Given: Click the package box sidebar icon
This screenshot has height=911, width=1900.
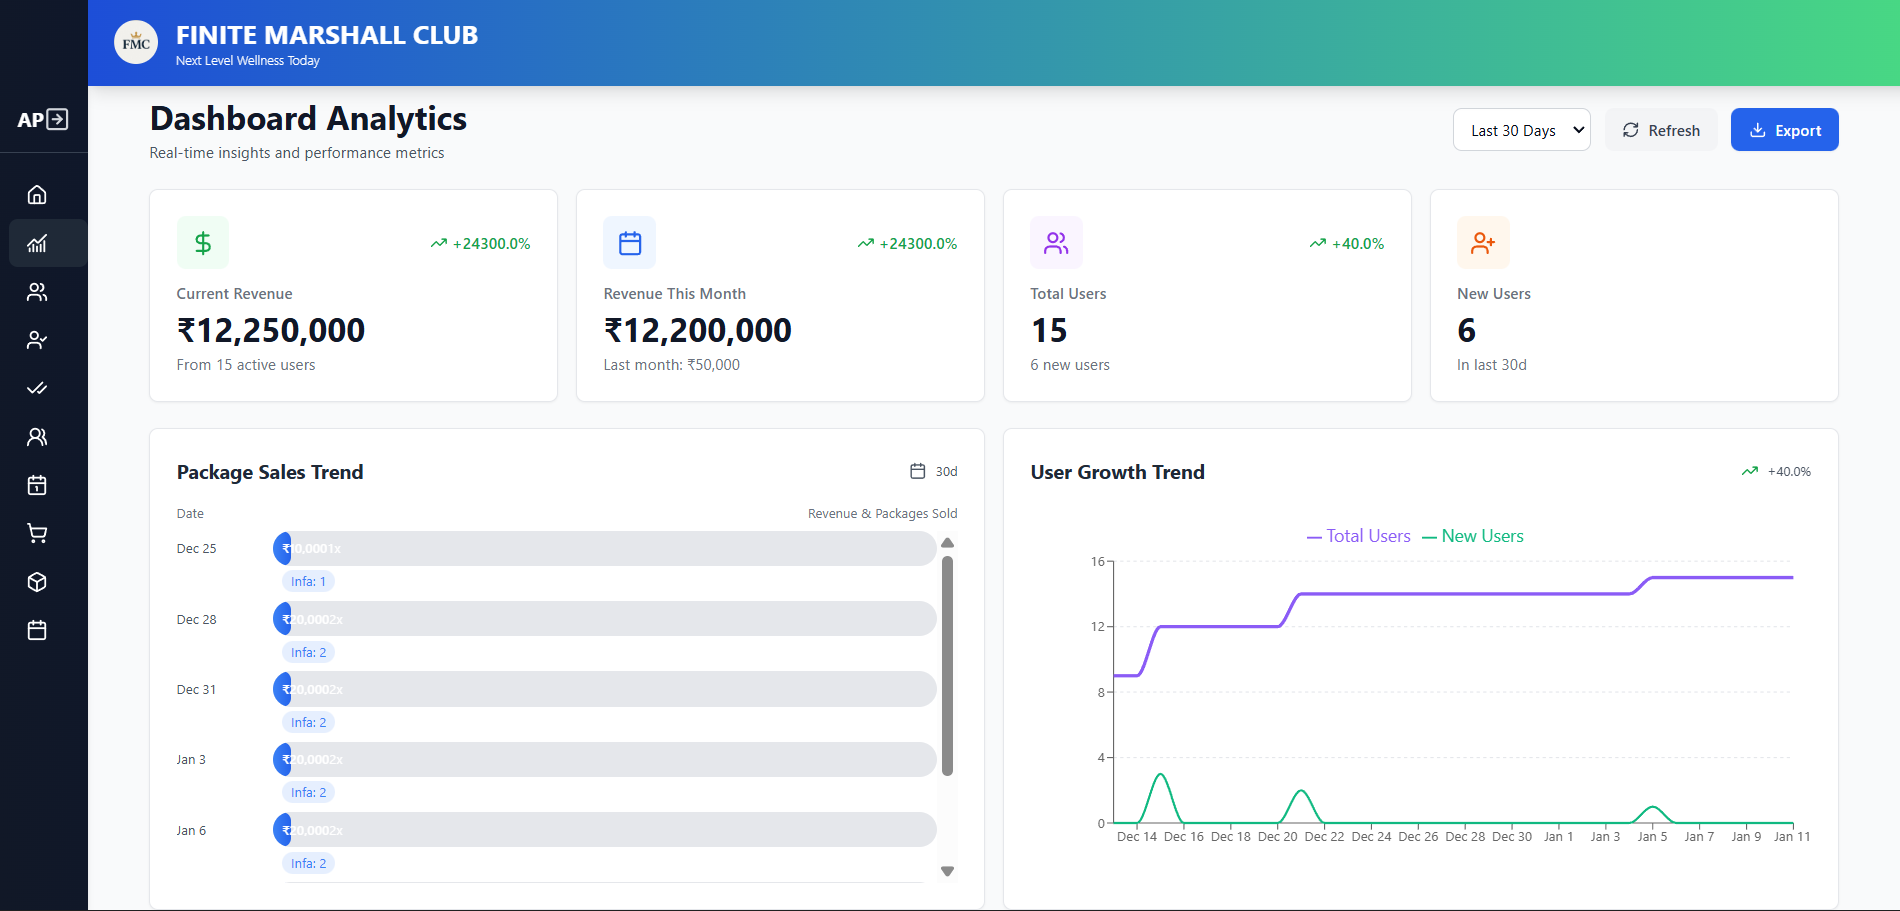Looking at the screenshot, I should 37,582.
